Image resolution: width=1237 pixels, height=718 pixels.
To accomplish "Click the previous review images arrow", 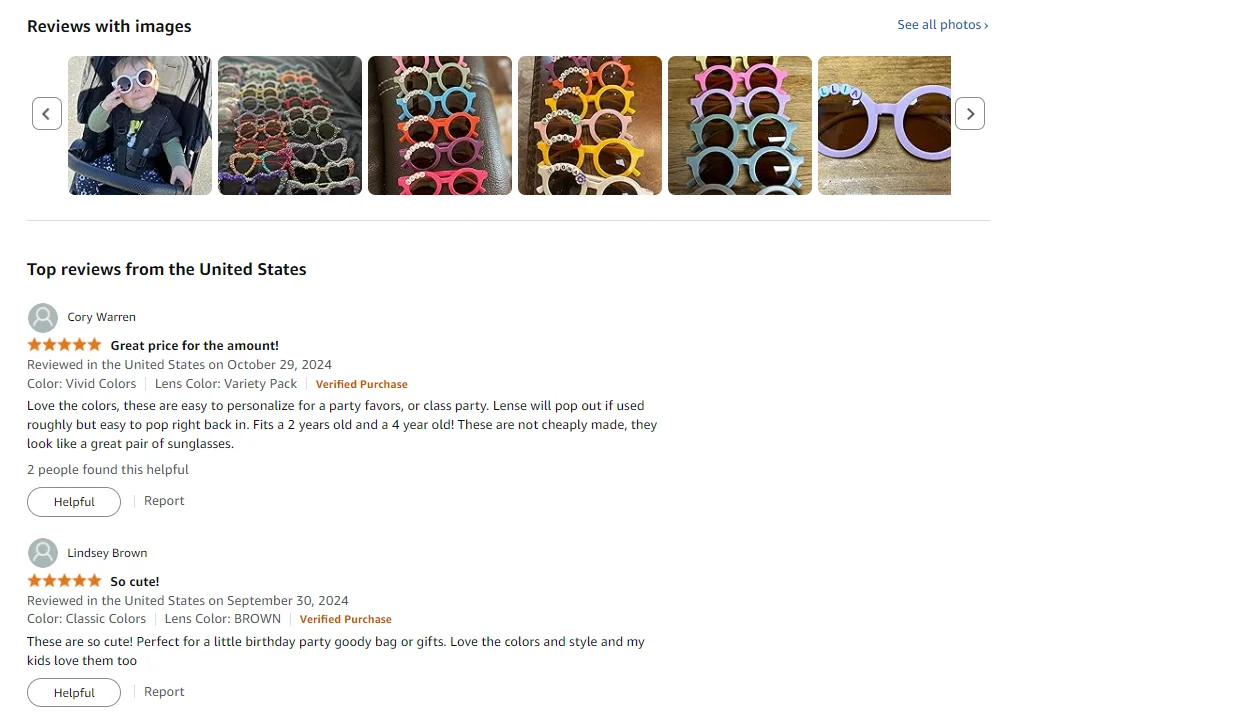I will point(47,114).
